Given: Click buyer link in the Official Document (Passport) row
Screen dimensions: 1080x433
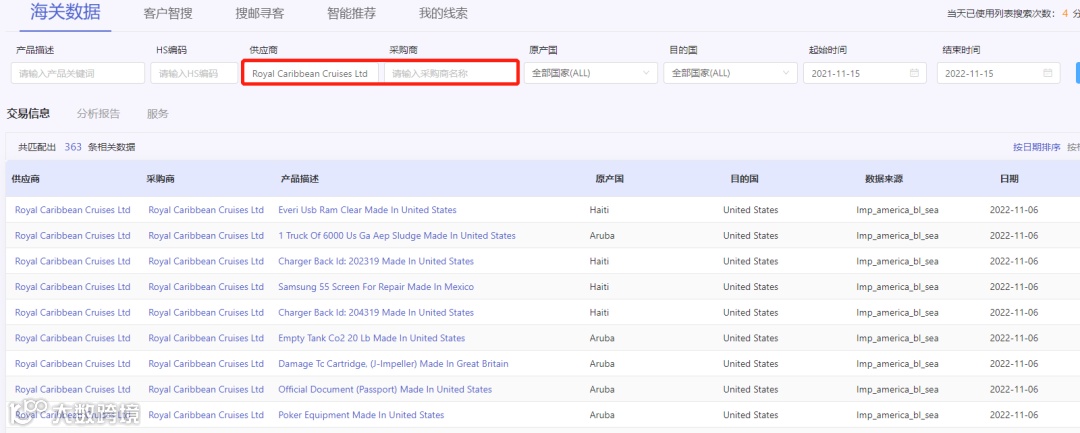Looking at the screenshot, I should (206, 389).
